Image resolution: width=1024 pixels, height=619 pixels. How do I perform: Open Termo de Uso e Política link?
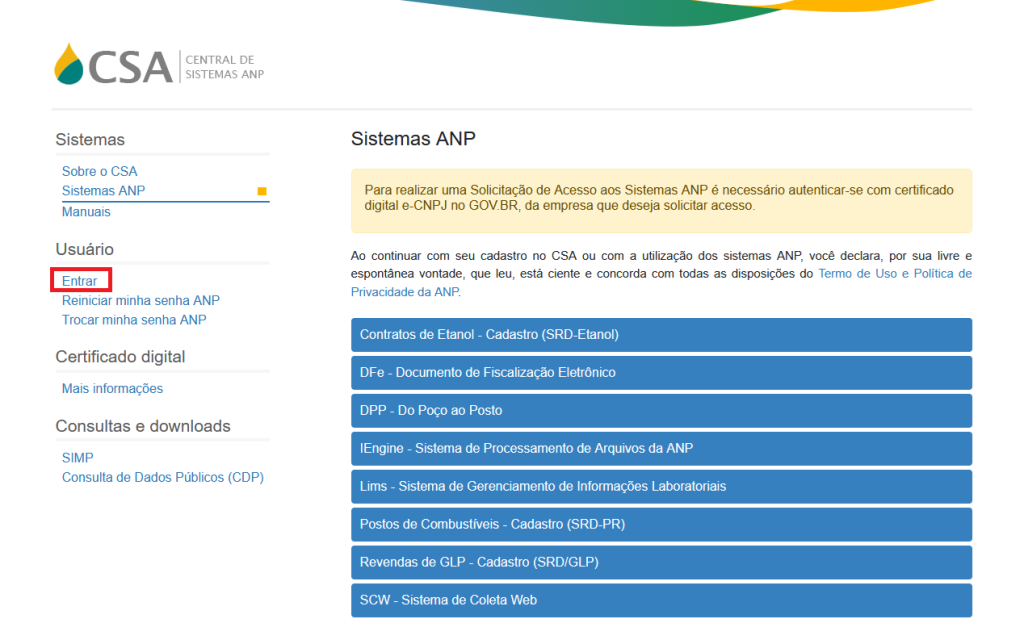894,273
